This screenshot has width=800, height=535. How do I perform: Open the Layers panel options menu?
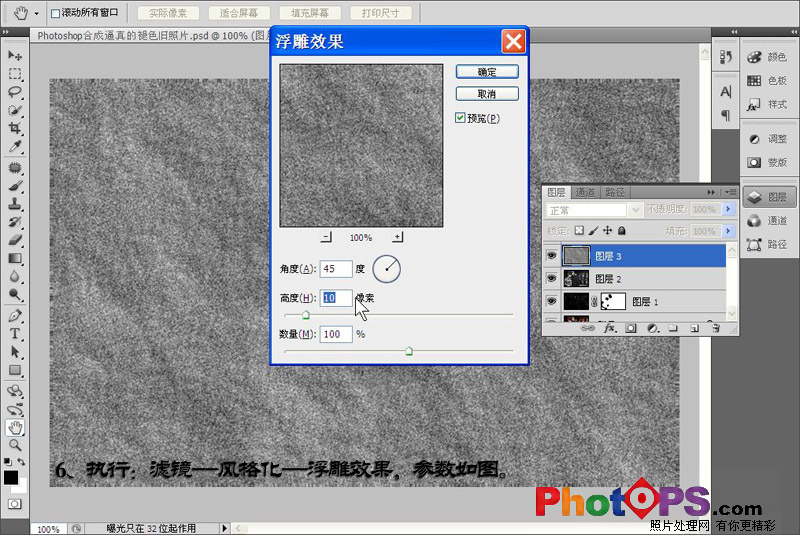pyautogui.click(x=730, y=192)
